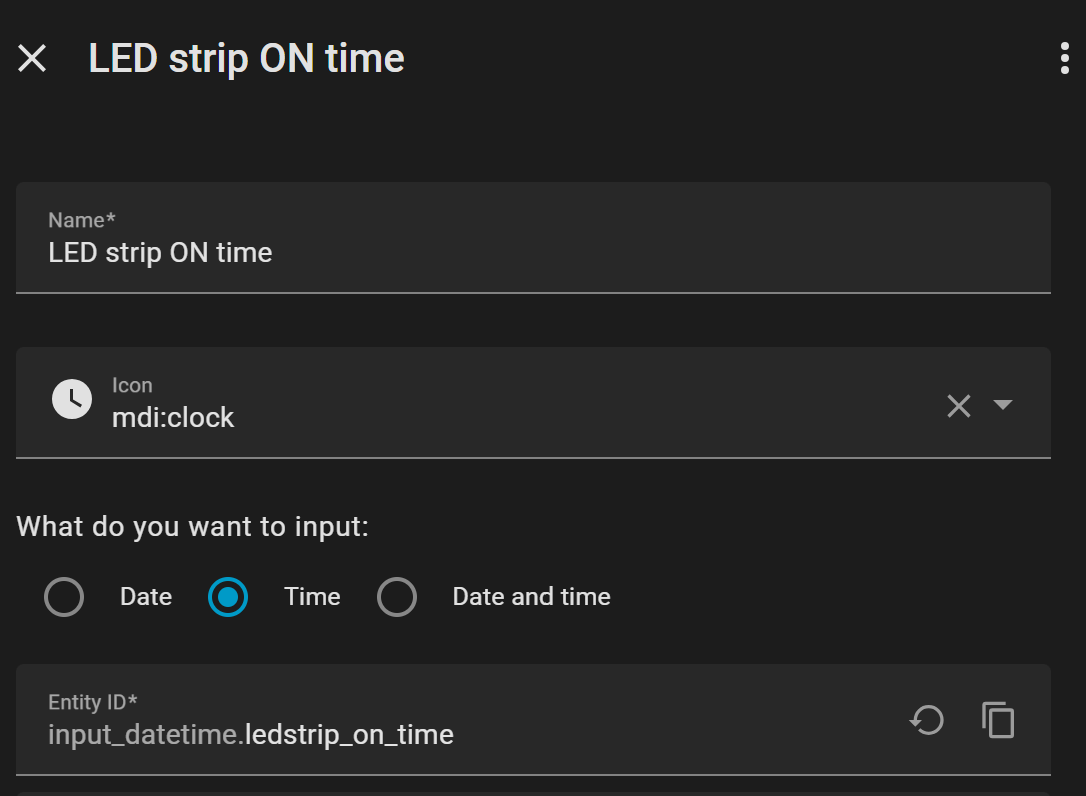Copy the entity ID to clipboard
The image size is (1086, 796).
[x=998, y=720]
